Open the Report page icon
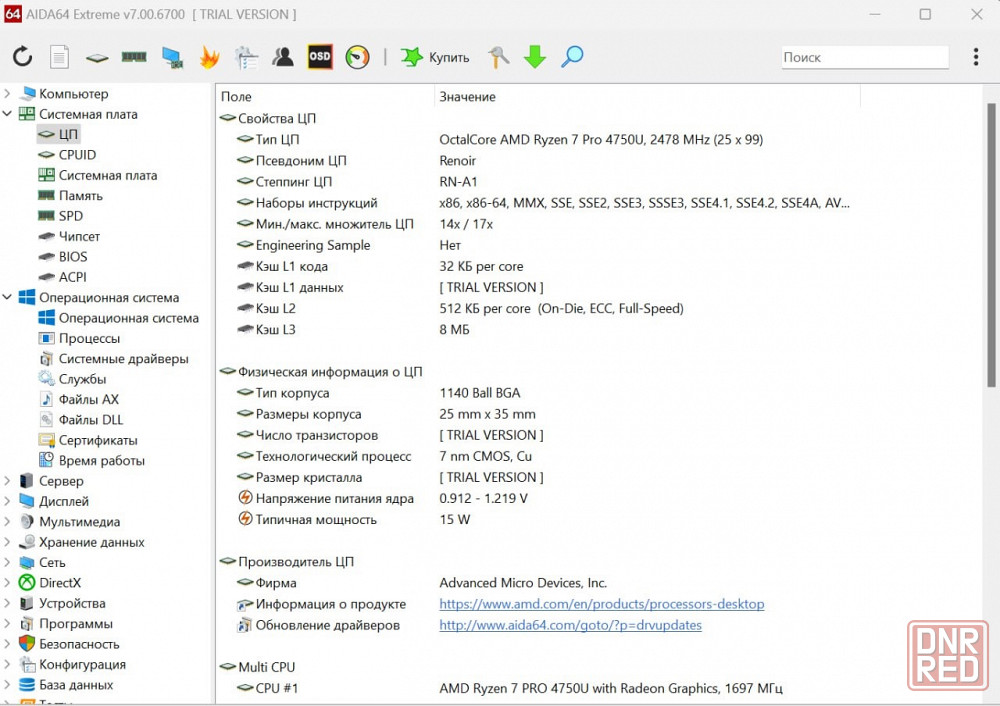1000x706 pixels. [x=60, y=57]
